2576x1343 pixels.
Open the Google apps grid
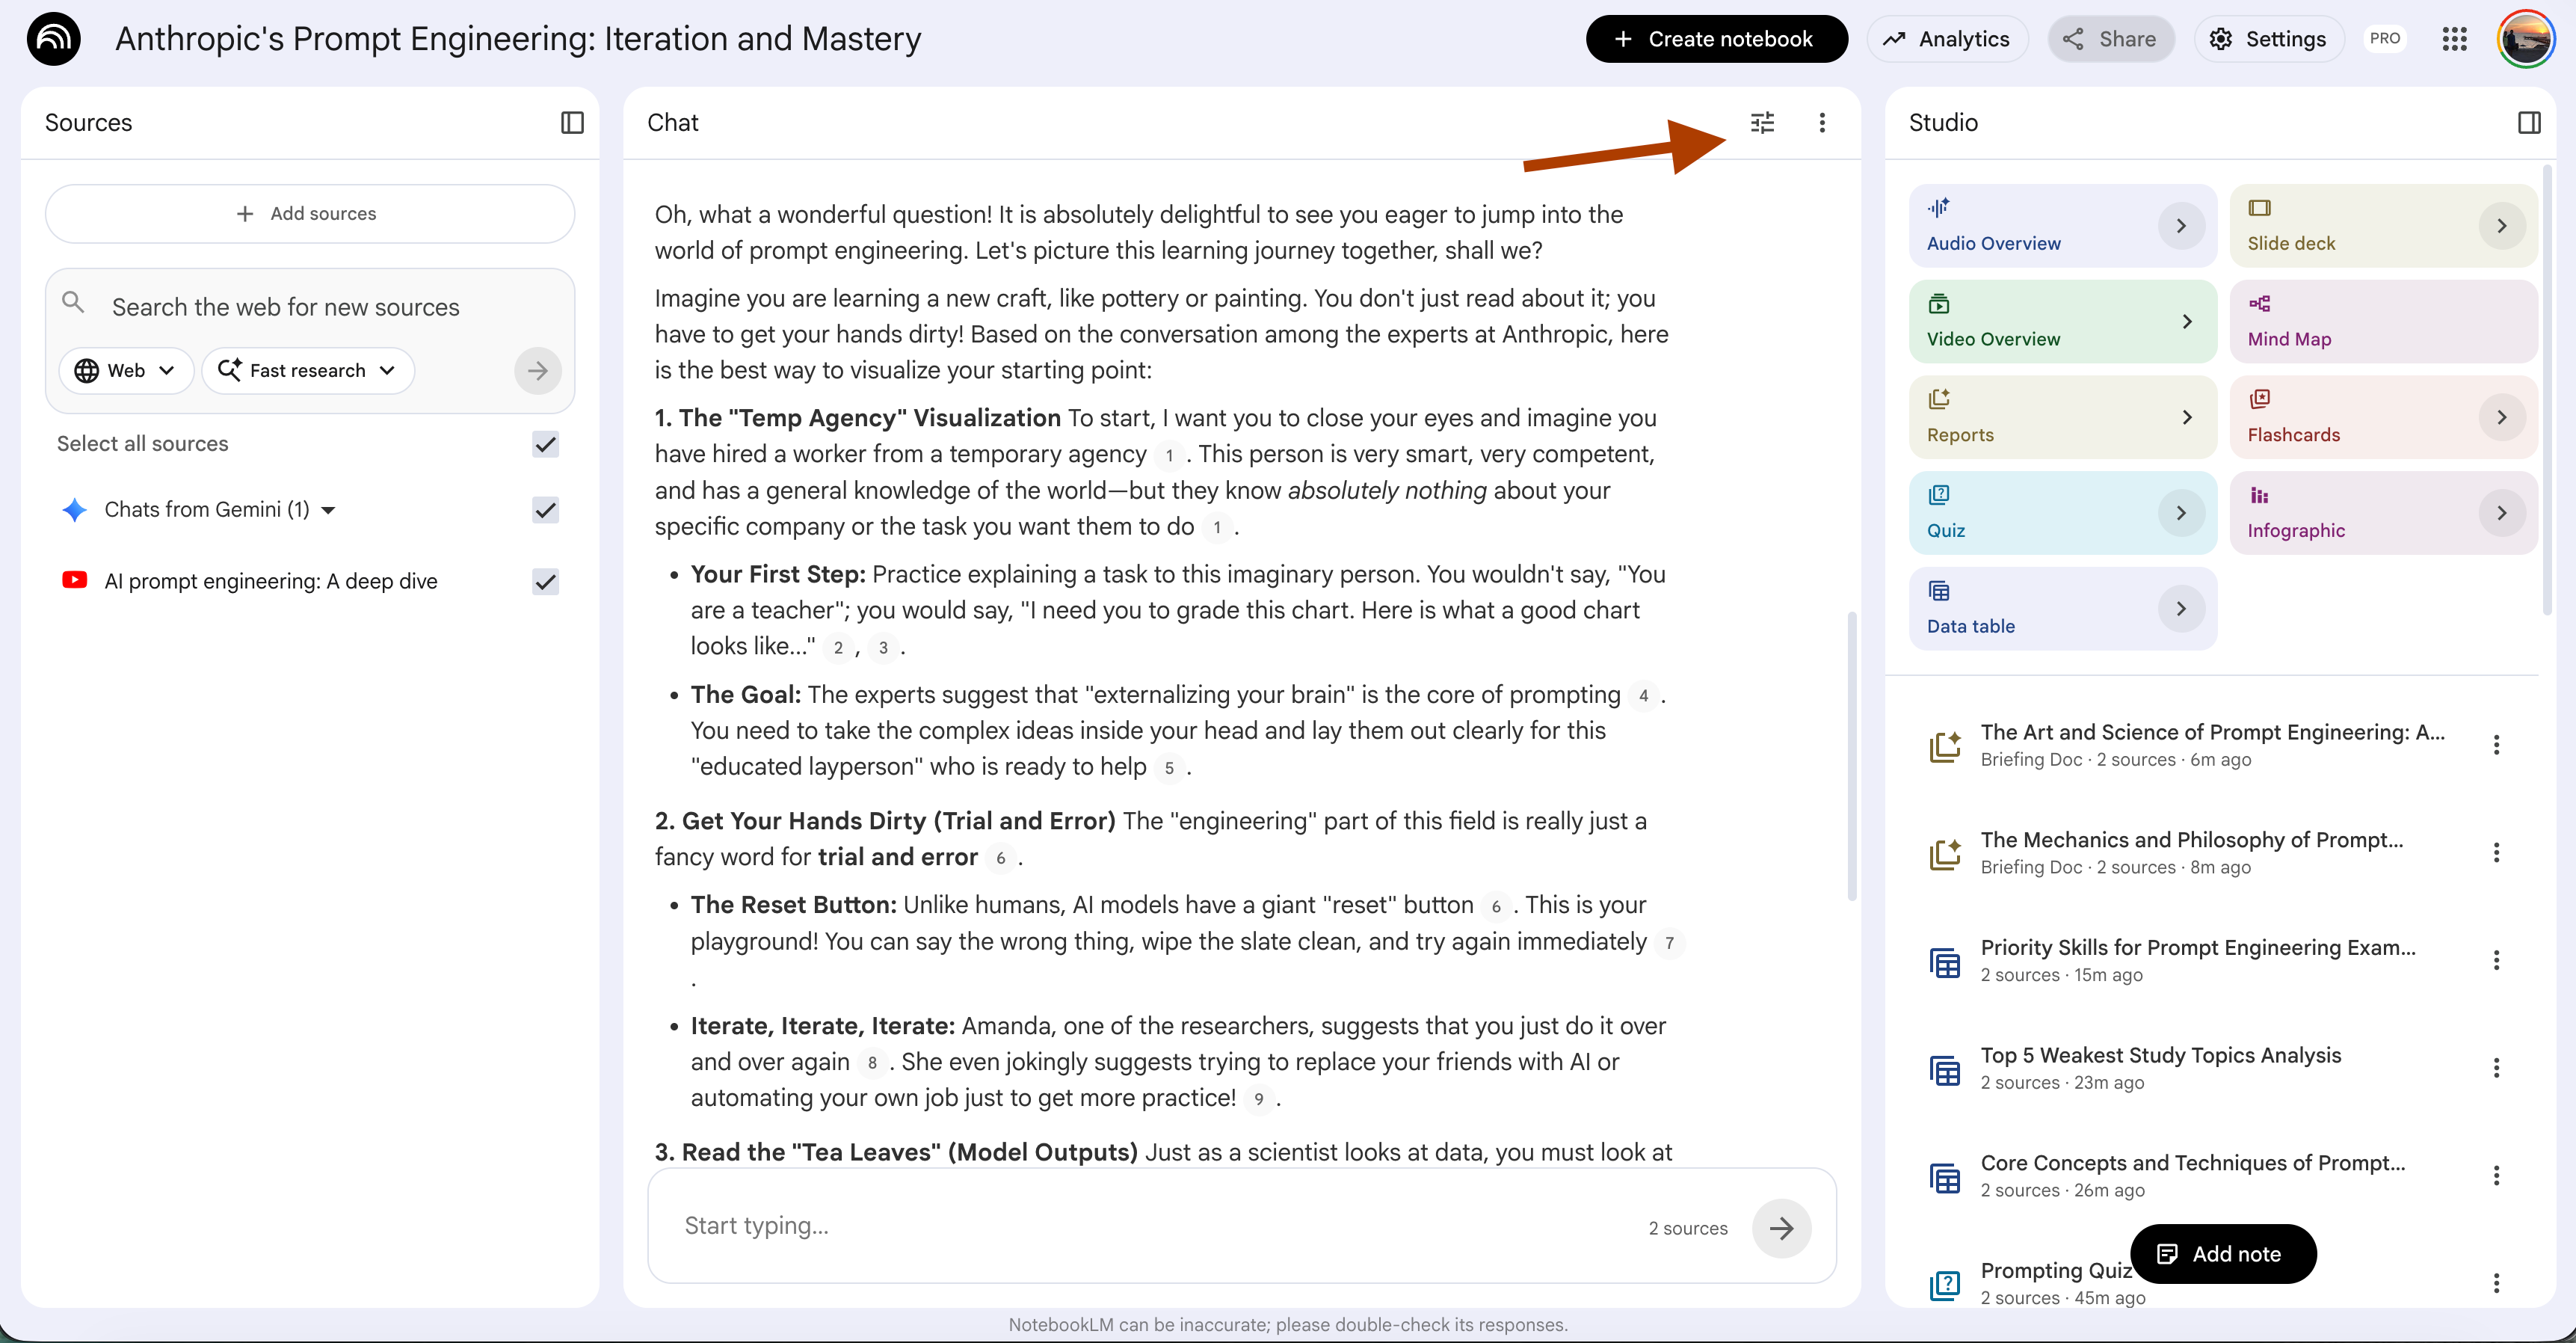point(2454,39)
